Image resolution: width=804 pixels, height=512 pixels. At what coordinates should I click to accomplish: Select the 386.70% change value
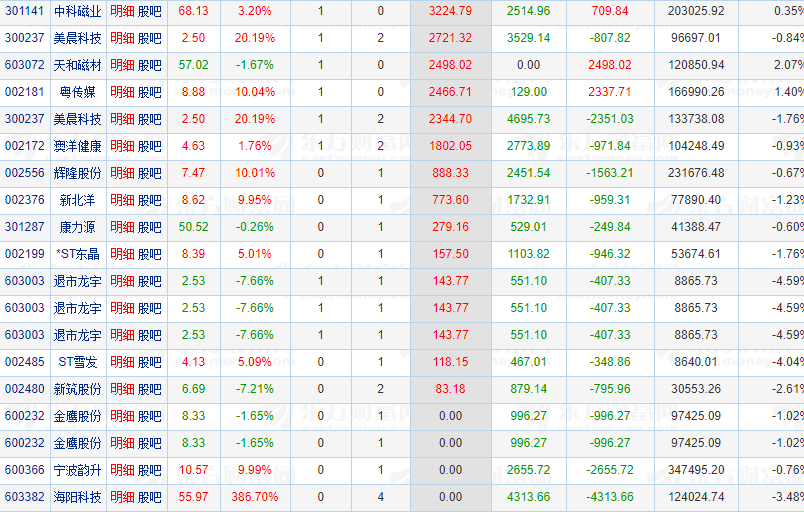pyautogui.click(x=255, y=497)
